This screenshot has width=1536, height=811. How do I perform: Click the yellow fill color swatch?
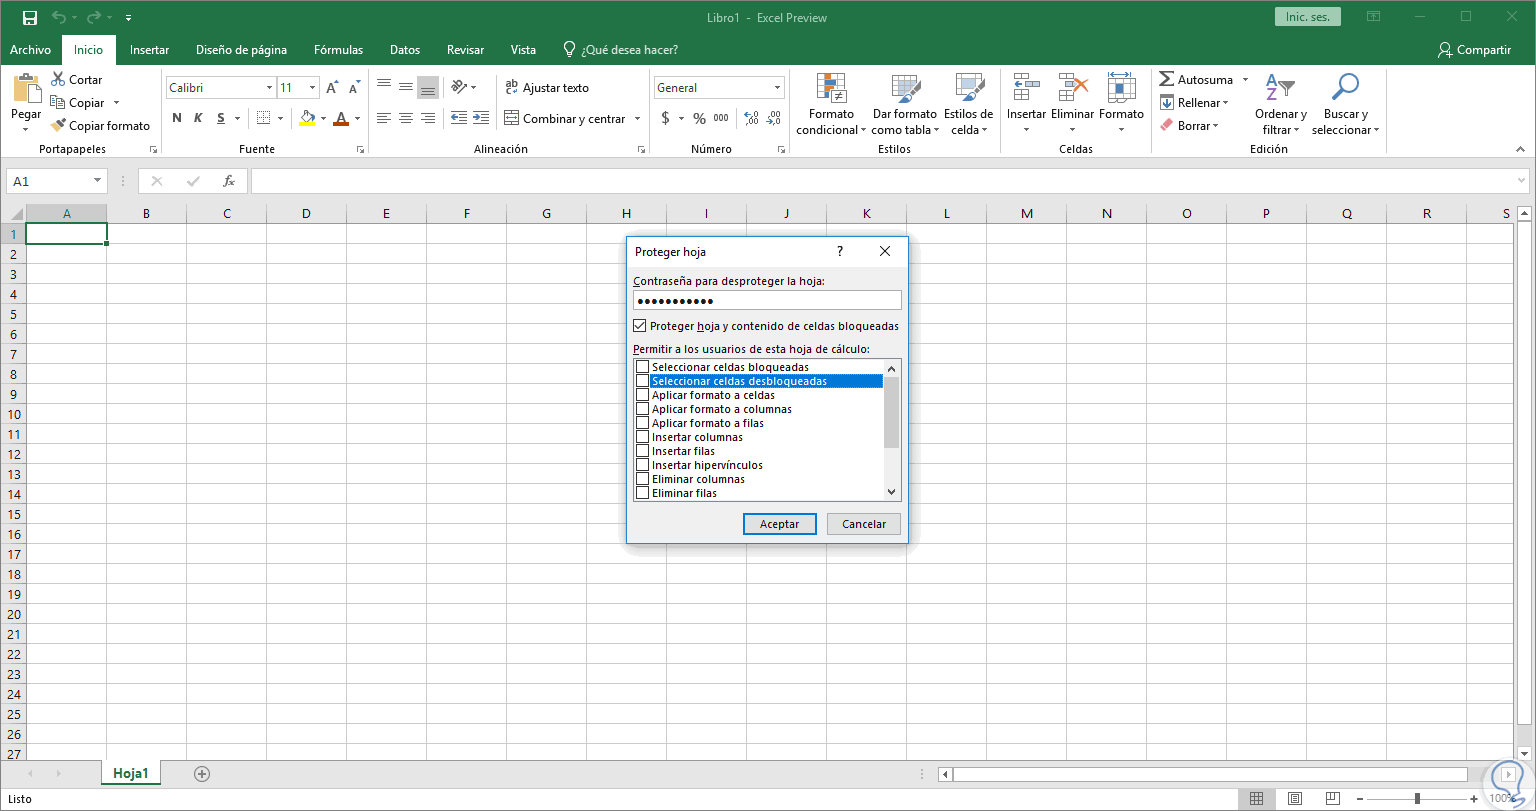pyautogui.click(x=307, y=118)
